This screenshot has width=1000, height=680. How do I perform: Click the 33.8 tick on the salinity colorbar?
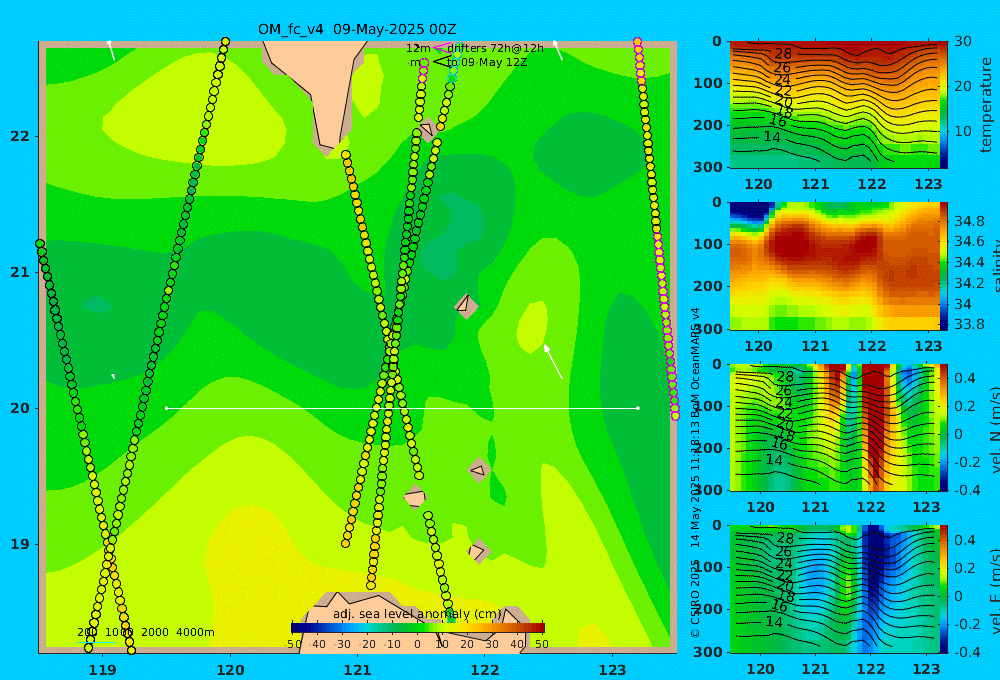pyautogui.click(x=969, y=324)
